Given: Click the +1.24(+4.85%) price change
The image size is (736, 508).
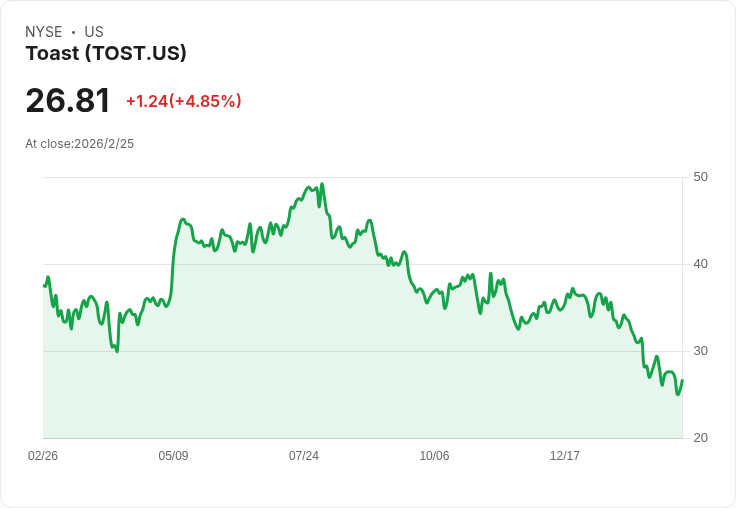Looking at the screenshot, I should (184, 101).
